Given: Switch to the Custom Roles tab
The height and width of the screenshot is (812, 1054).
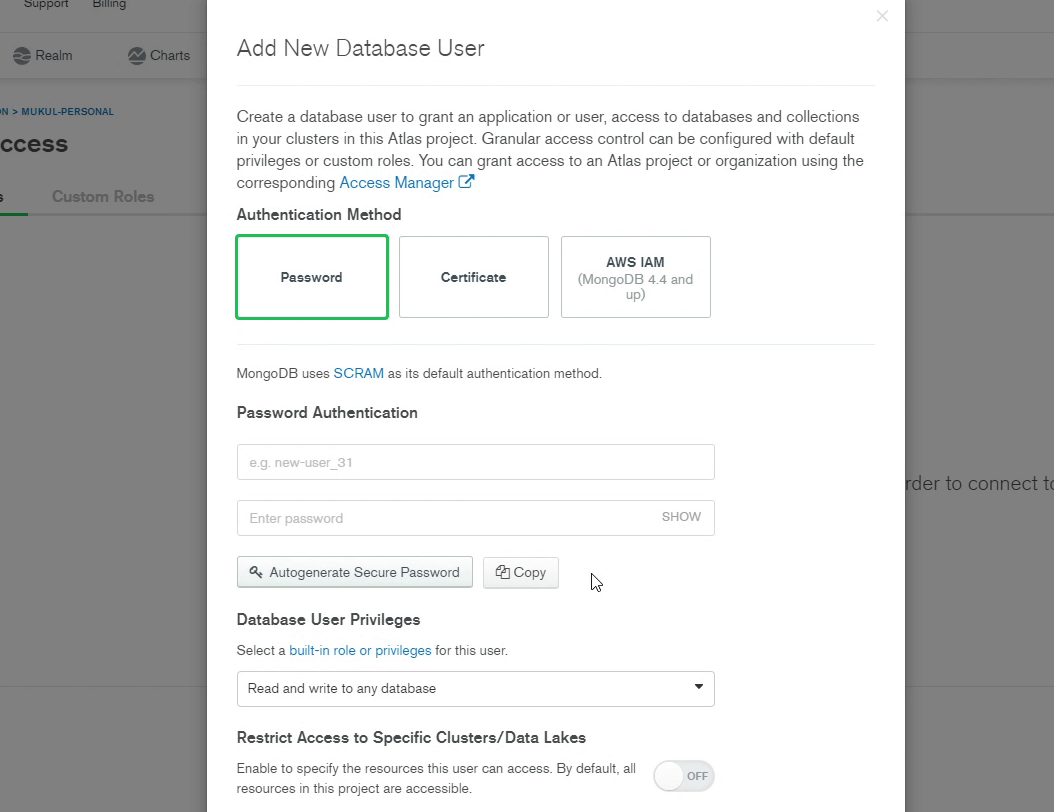Looking at the screenshot, I should pyautogui.click(x=103, y=196).
